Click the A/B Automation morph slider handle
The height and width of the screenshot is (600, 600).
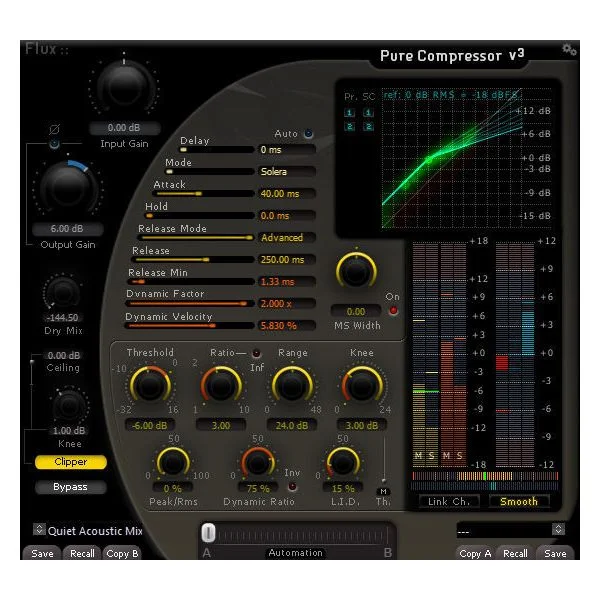click(208, 533)
